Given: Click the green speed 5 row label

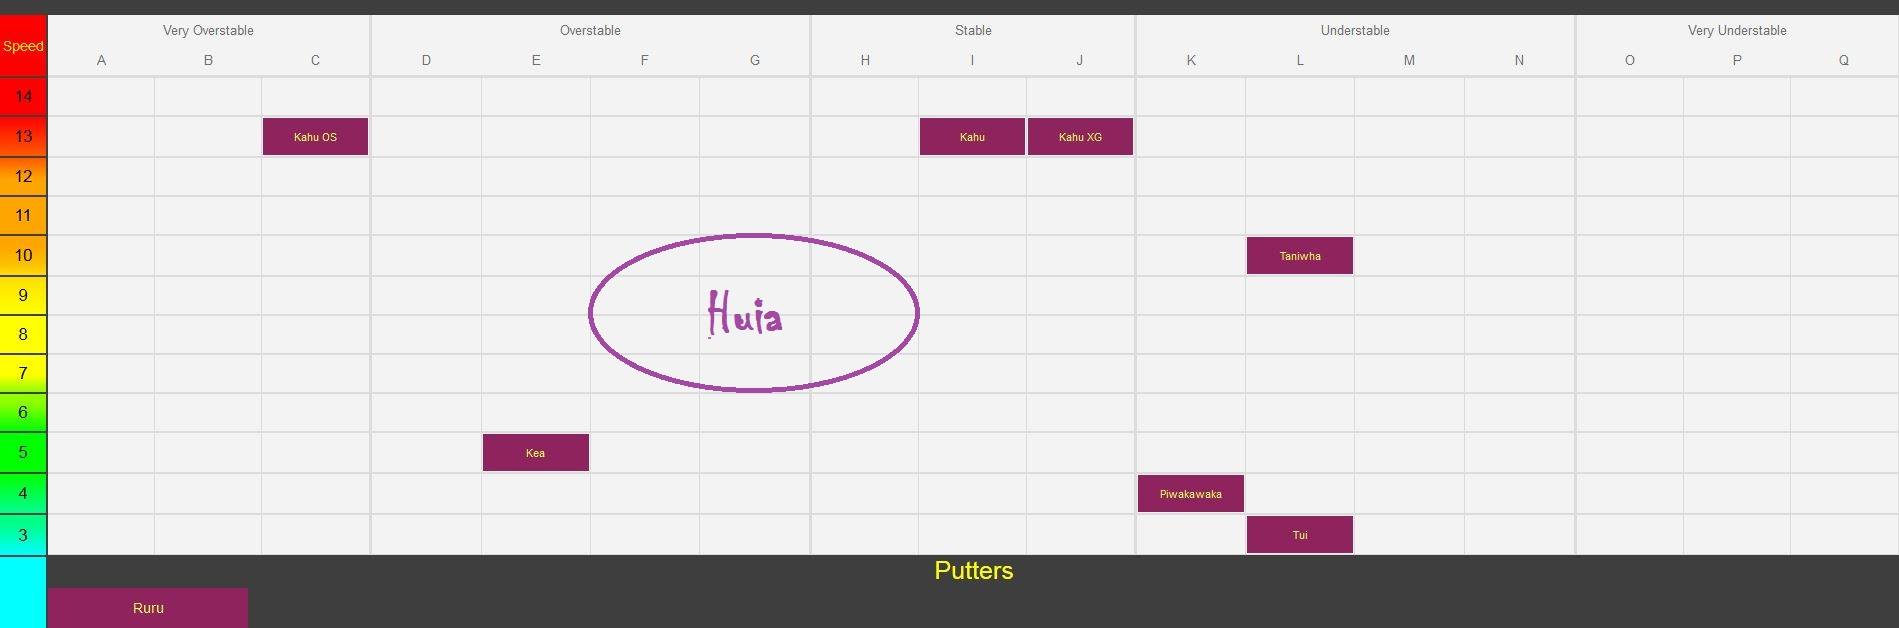Looking at the screenshot, I should pyautogui.click(x=23, y=452).
